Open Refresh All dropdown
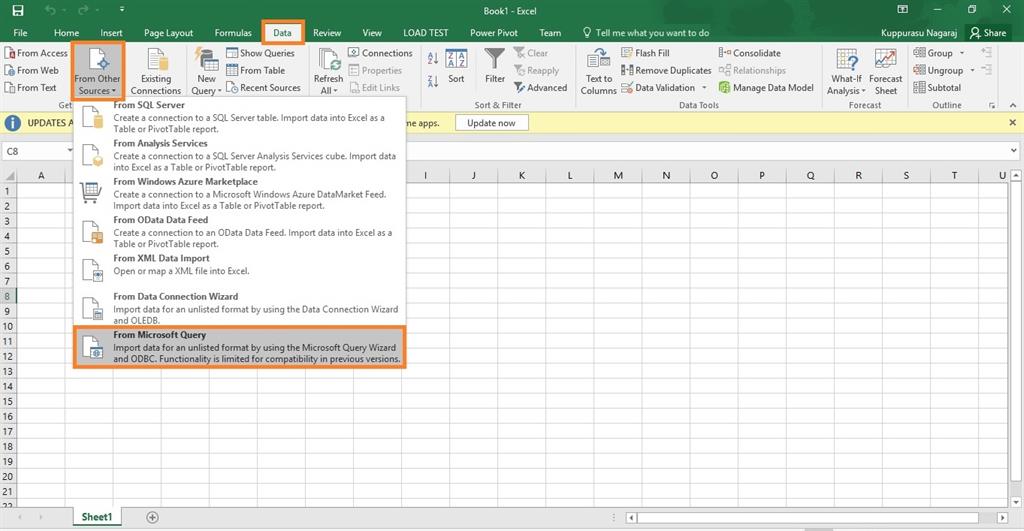 tap(328, 71)
